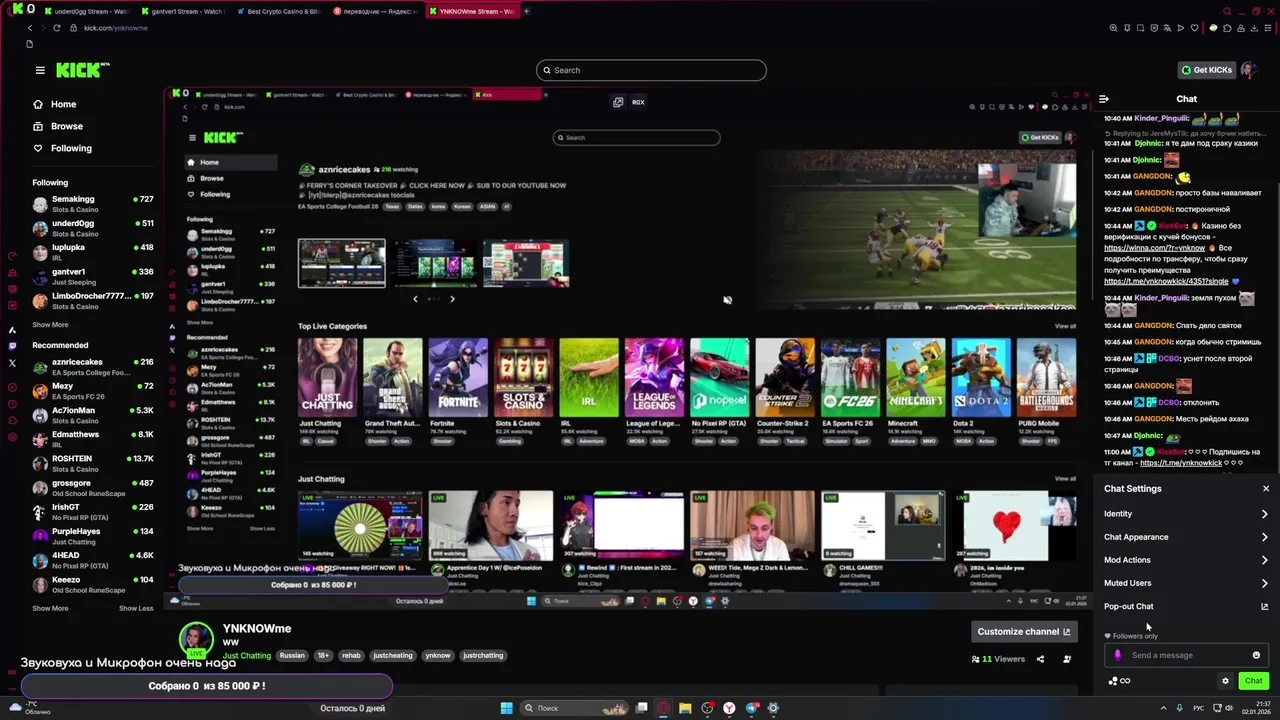Open lupiupka channel in Following list
1280x720 pixels.
click(92, 252)
